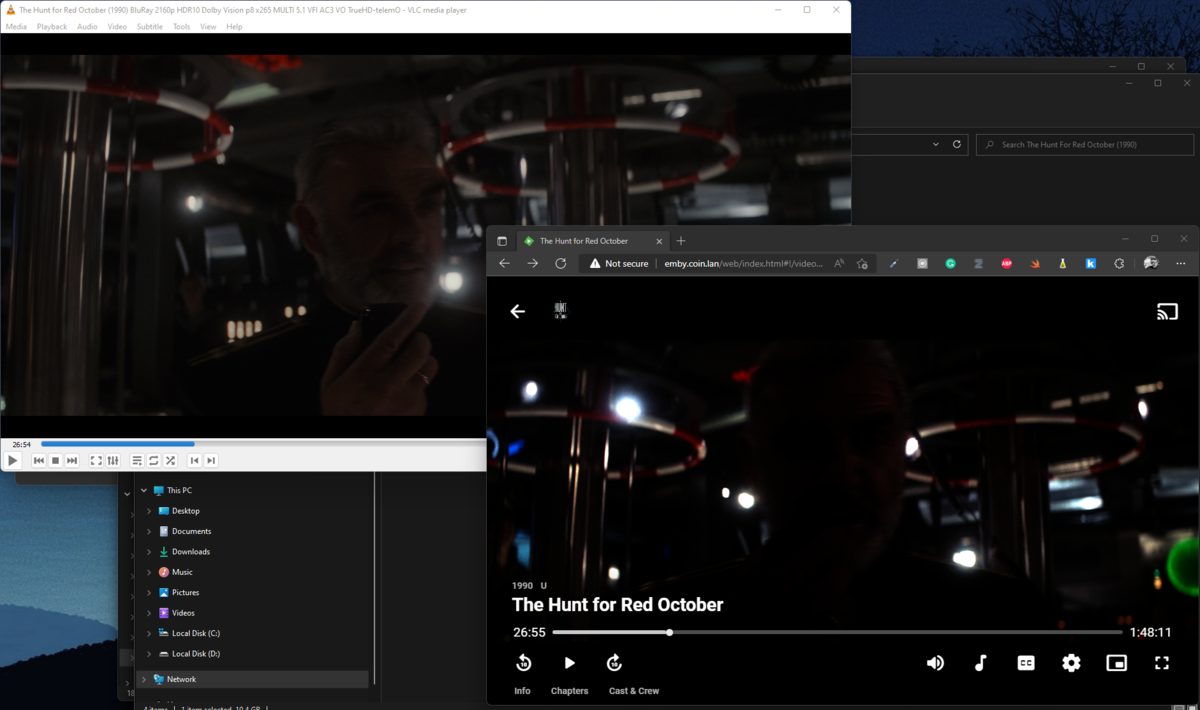Enable picture-in-picture in Emby player
The width and height of the screenshot is (1200, 710).
(x=1116, y=662)
